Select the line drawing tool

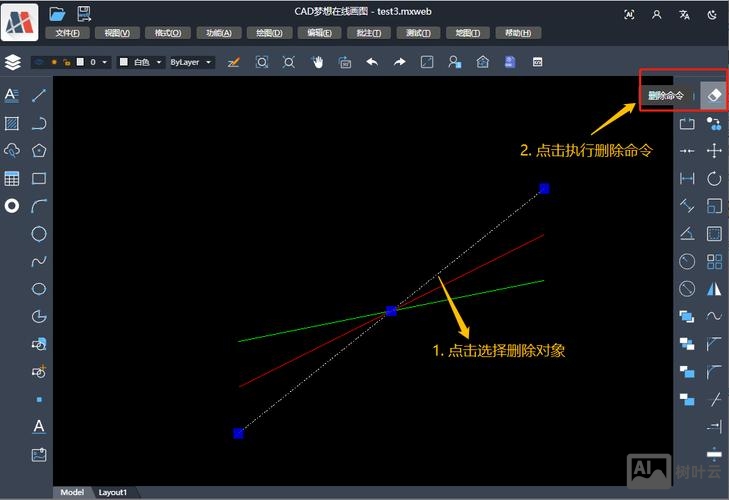[39, 96]
